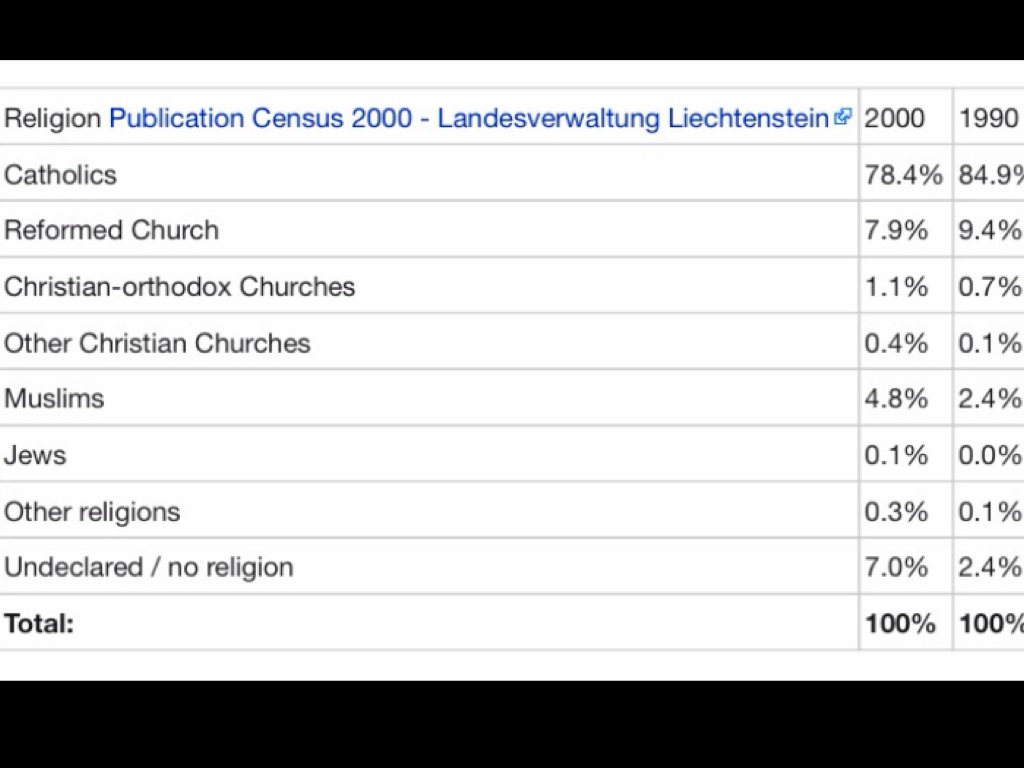Select the 2000 column header

[x=894, y=118]
